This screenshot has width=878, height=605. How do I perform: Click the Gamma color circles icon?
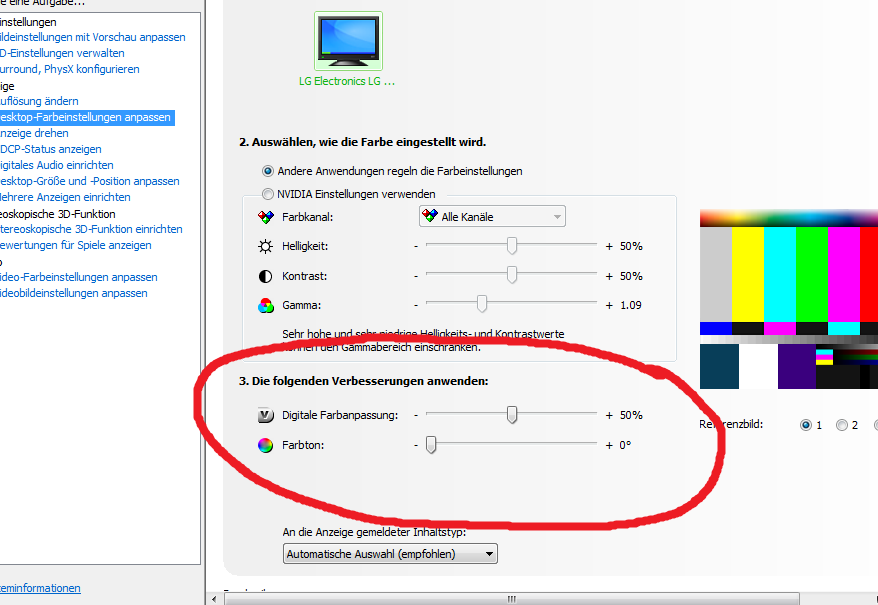[x=265, y=305]
